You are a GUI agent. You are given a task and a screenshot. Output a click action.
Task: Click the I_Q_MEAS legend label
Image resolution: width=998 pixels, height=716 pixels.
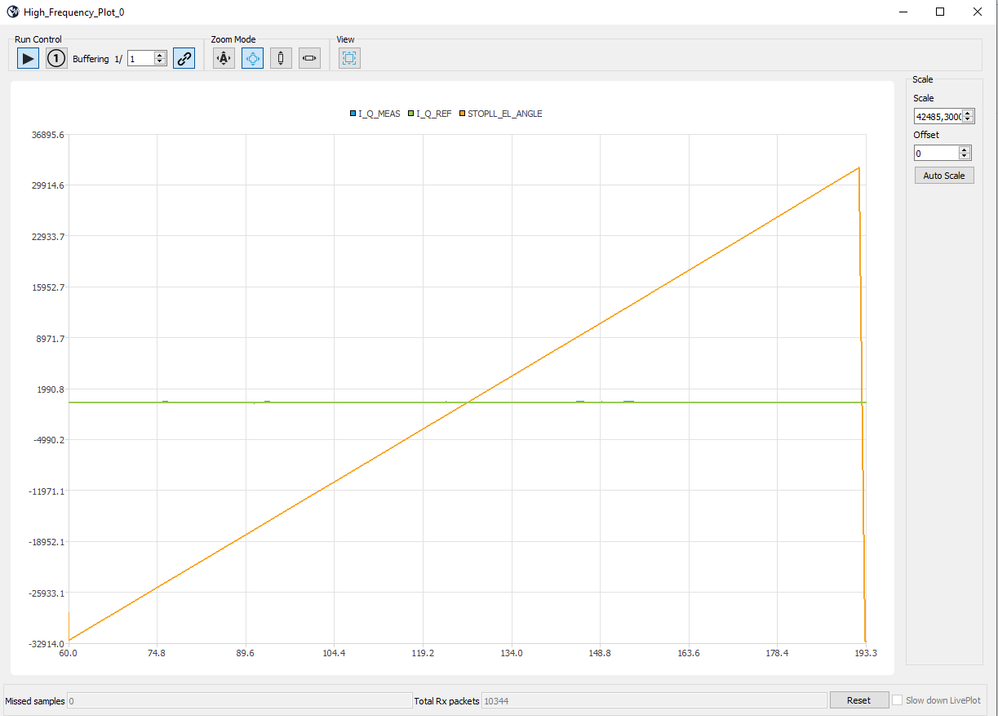379,113
